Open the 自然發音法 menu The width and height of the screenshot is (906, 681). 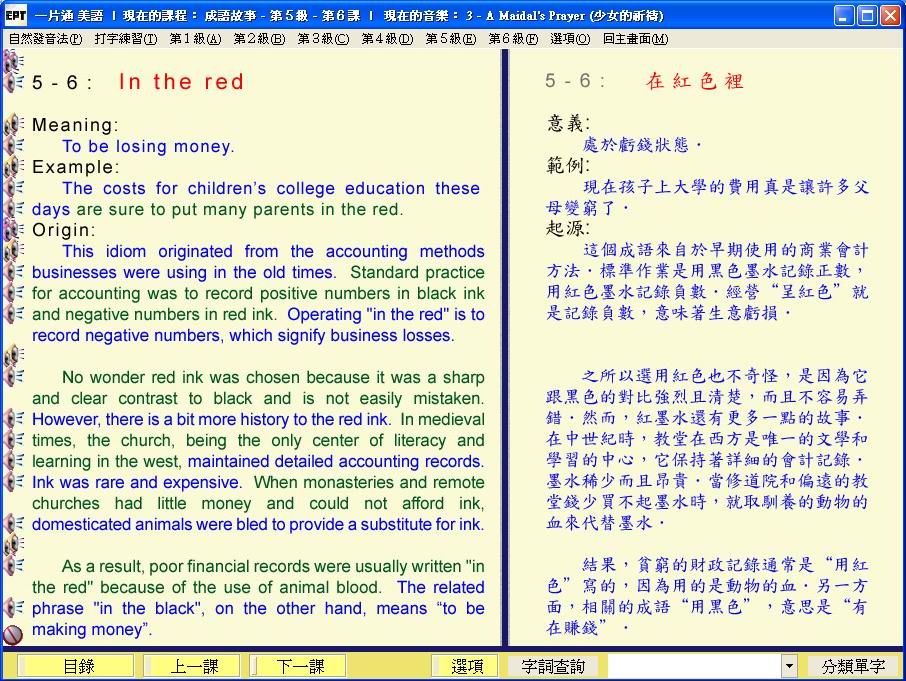click(45, 39)
